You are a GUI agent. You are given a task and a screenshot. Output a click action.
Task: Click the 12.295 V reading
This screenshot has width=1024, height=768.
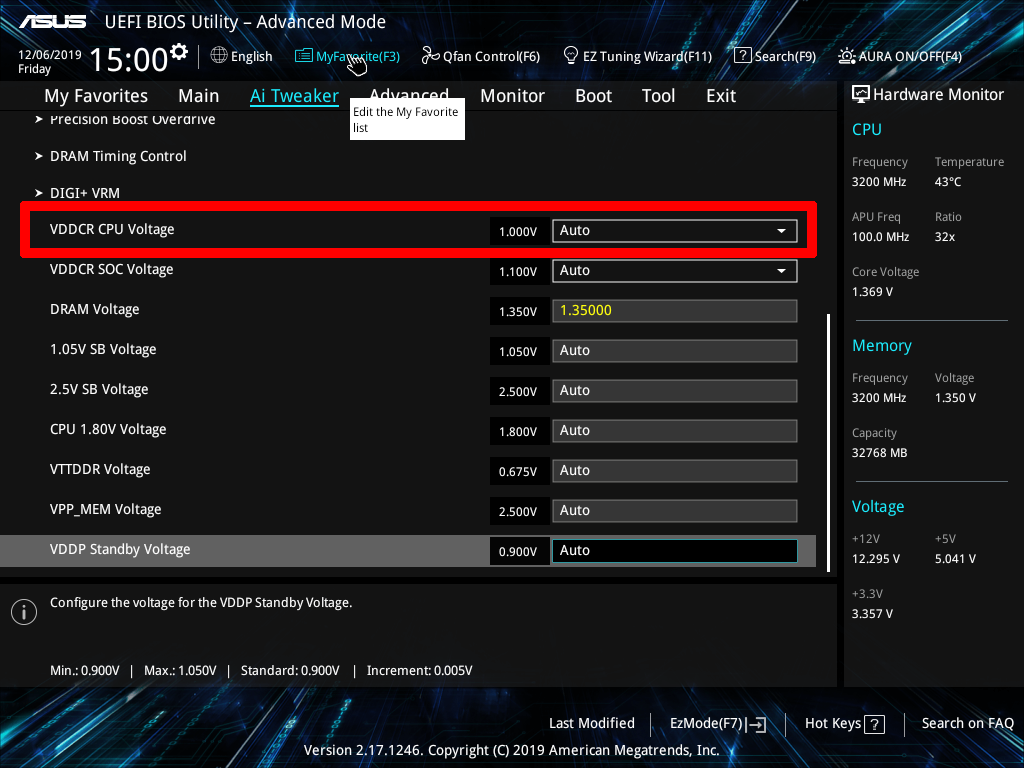pos(876,559)
